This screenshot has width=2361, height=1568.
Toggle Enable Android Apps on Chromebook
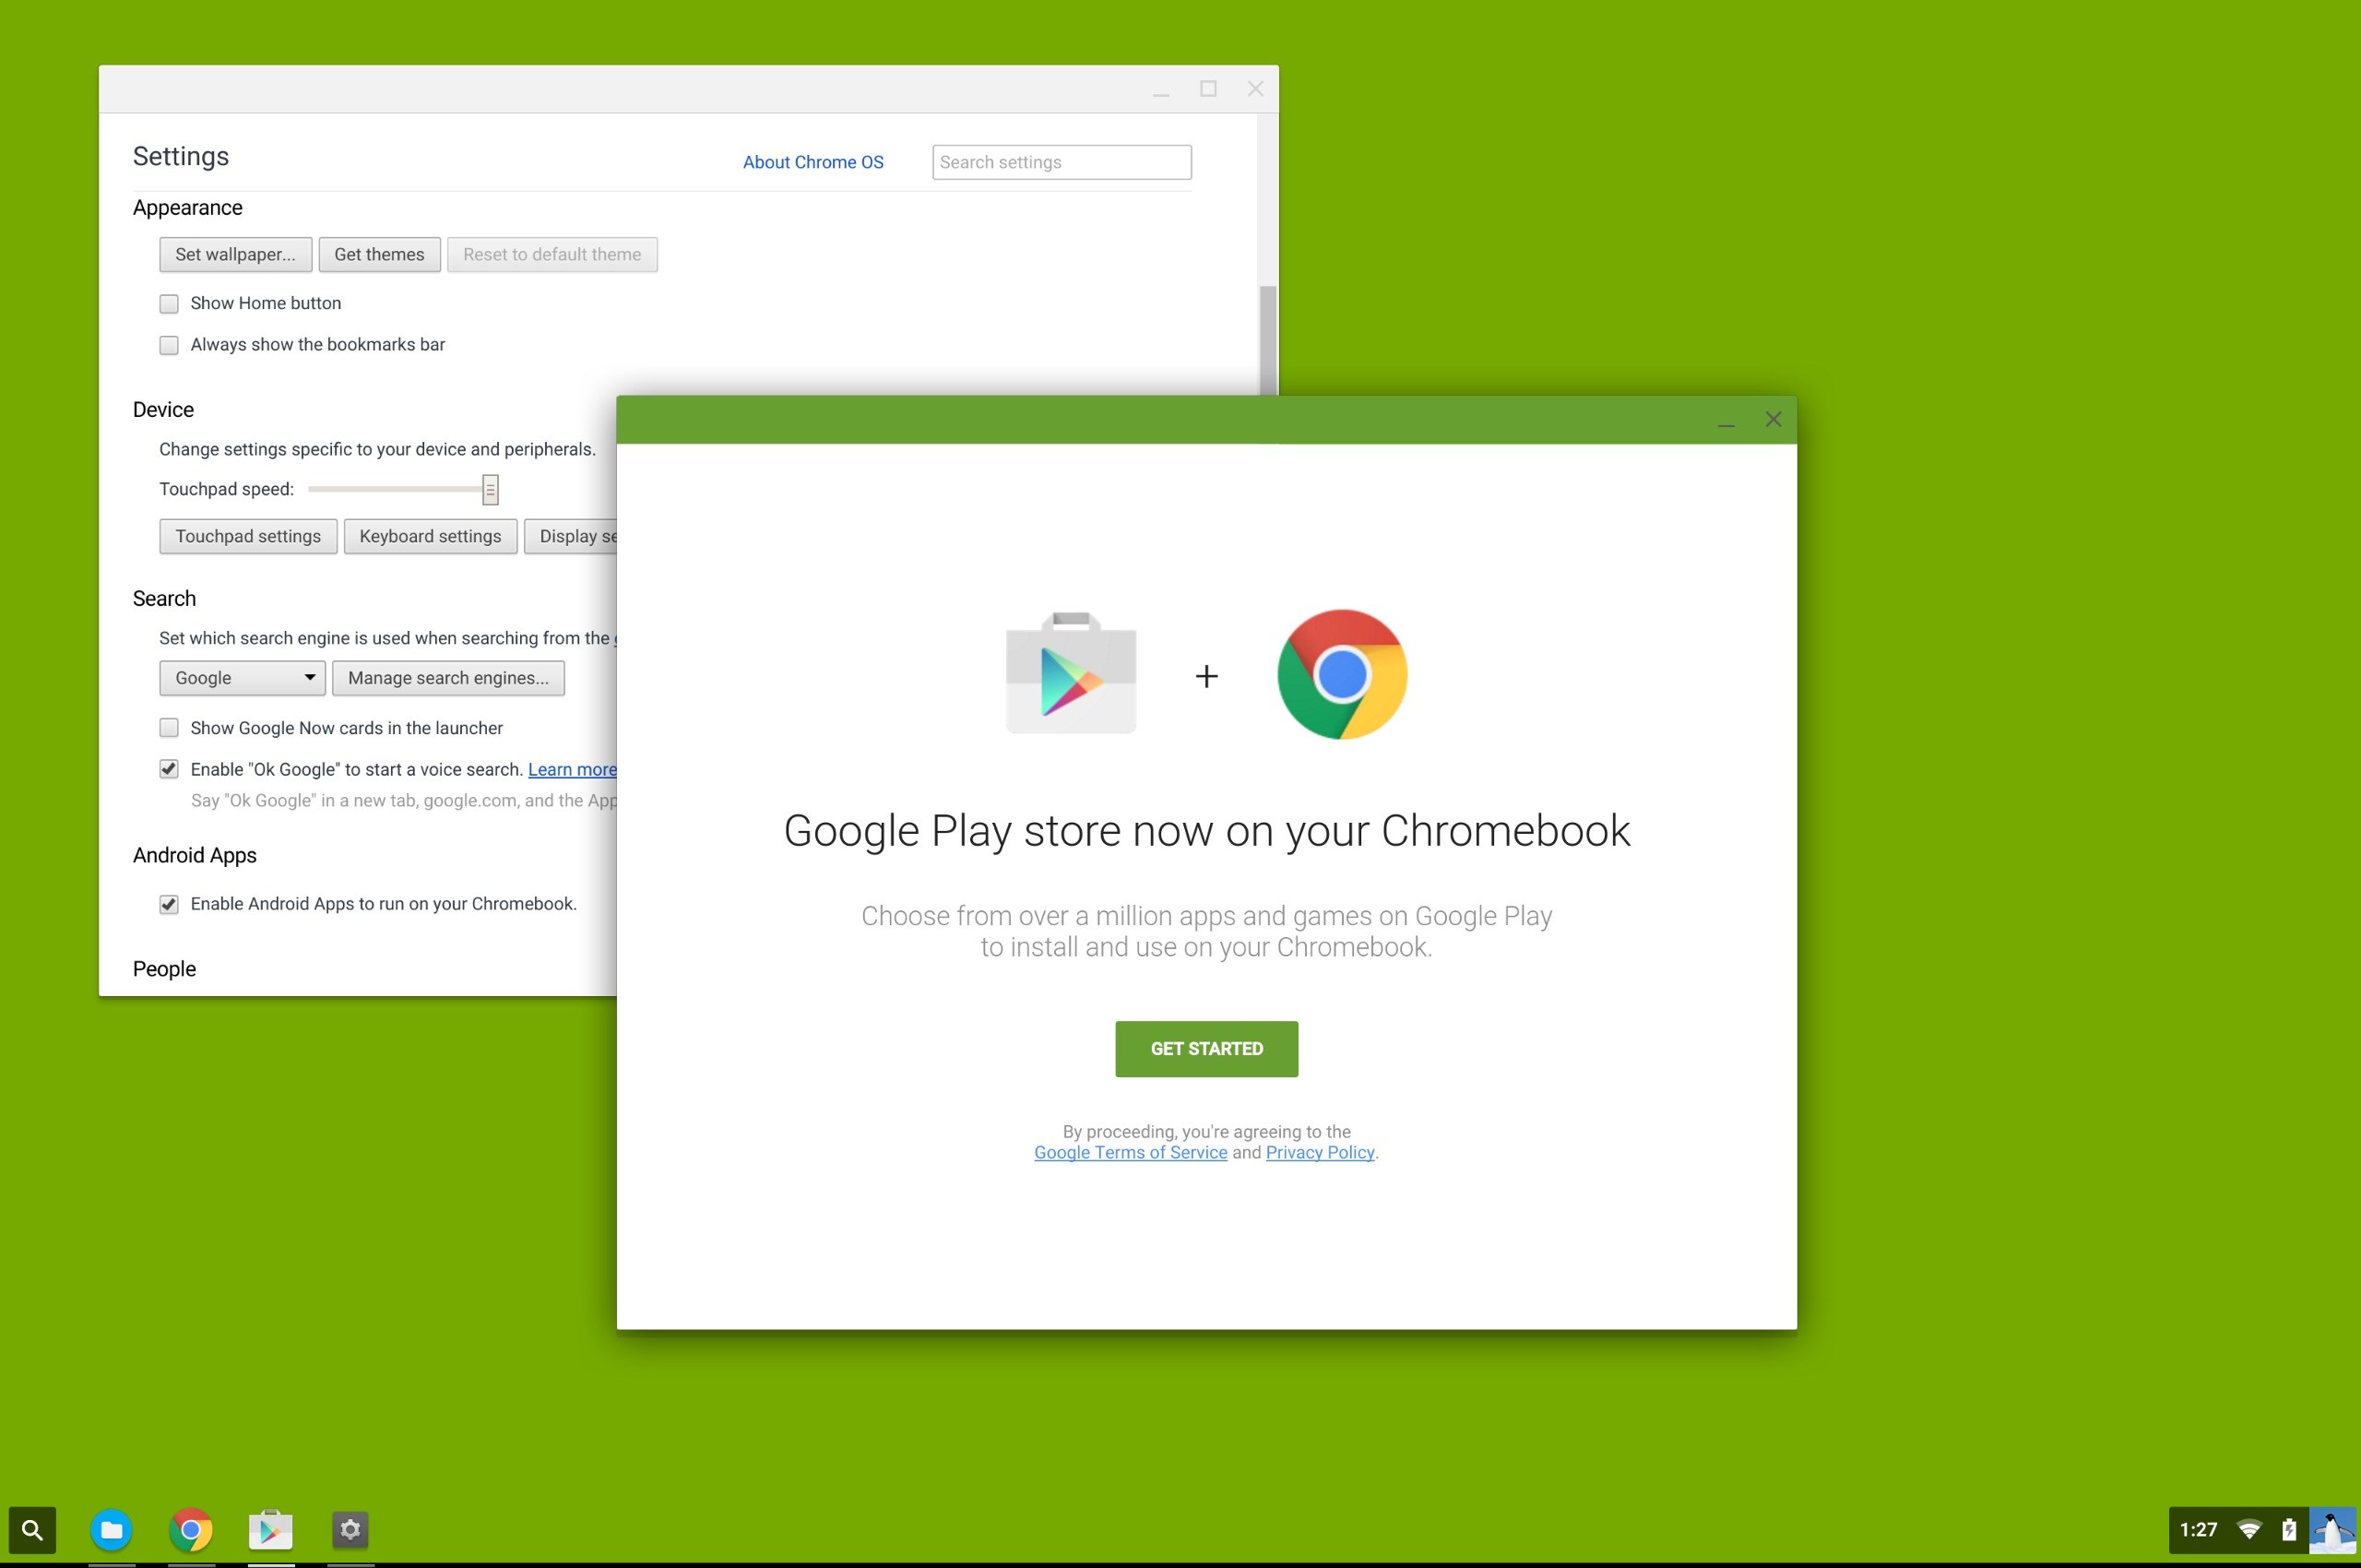166,903
